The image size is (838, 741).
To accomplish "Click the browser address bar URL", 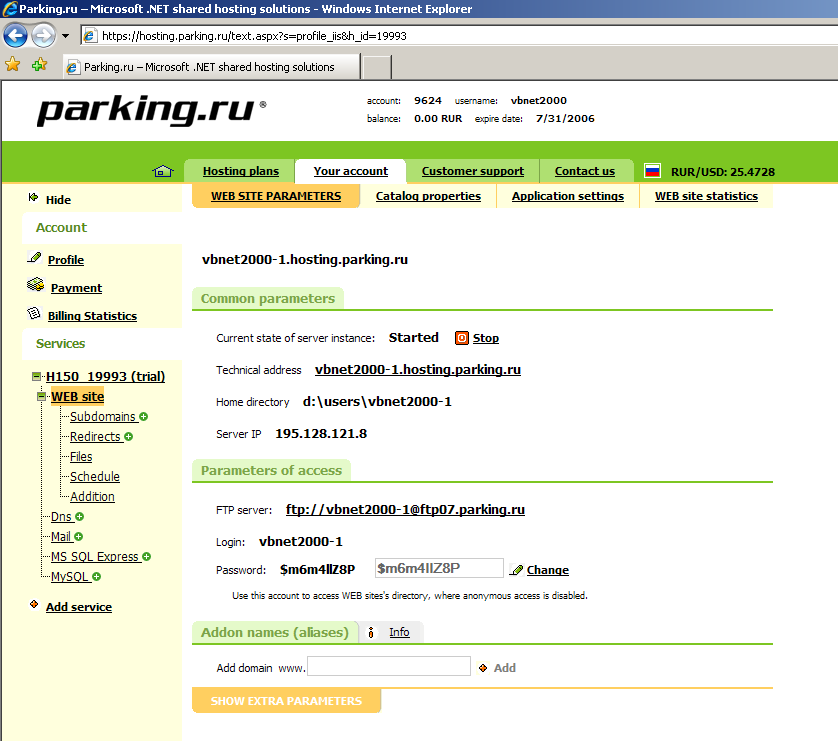I will (254, 36).
